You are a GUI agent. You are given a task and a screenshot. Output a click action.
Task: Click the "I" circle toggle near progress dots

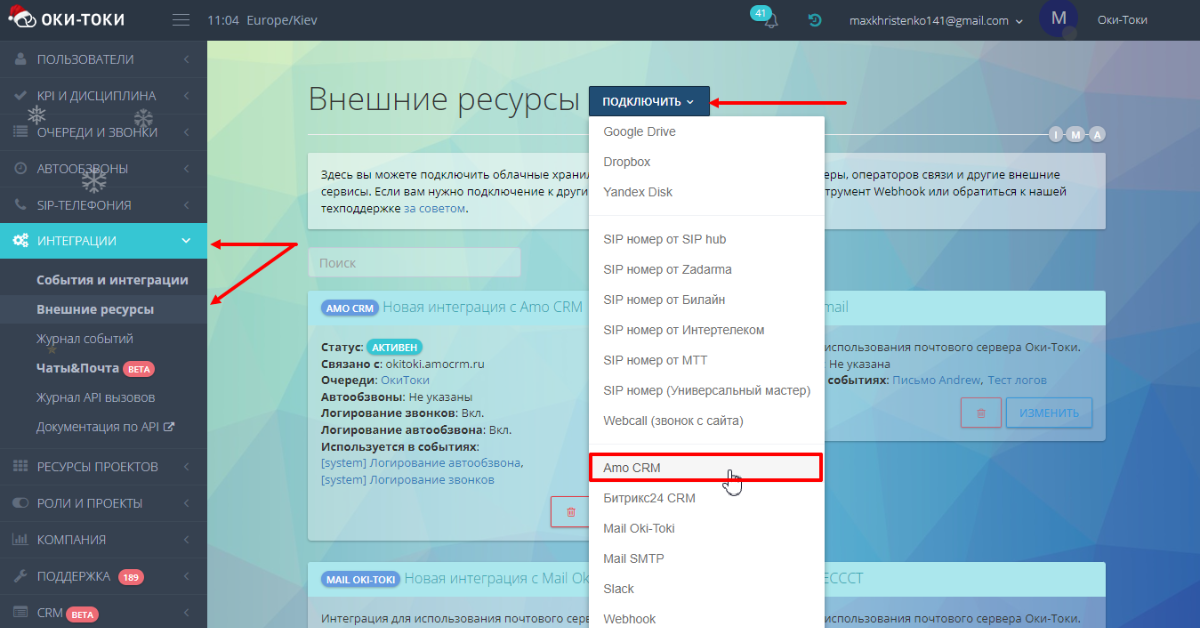1056,133
